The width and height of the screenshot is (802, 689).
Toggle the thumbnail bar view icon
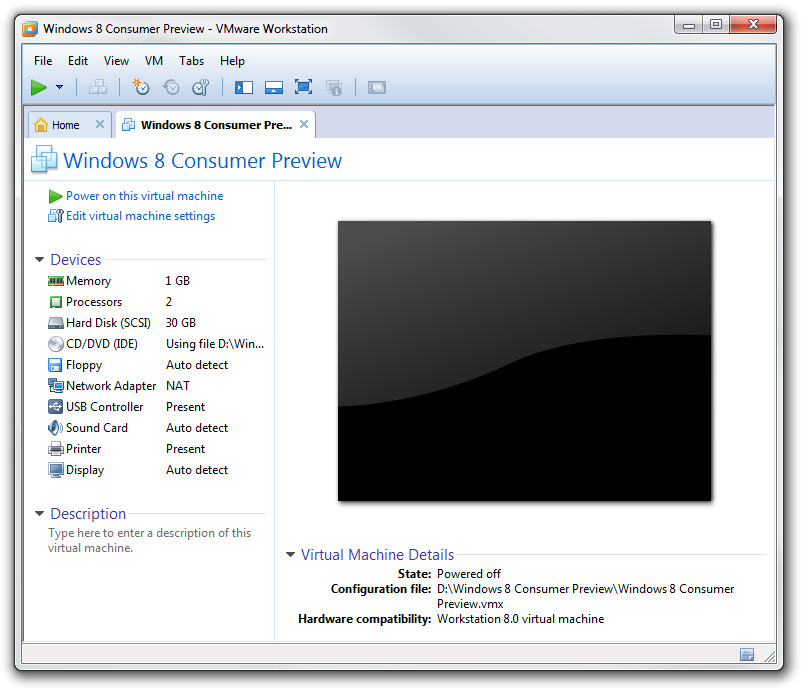(x=274, y=87)
